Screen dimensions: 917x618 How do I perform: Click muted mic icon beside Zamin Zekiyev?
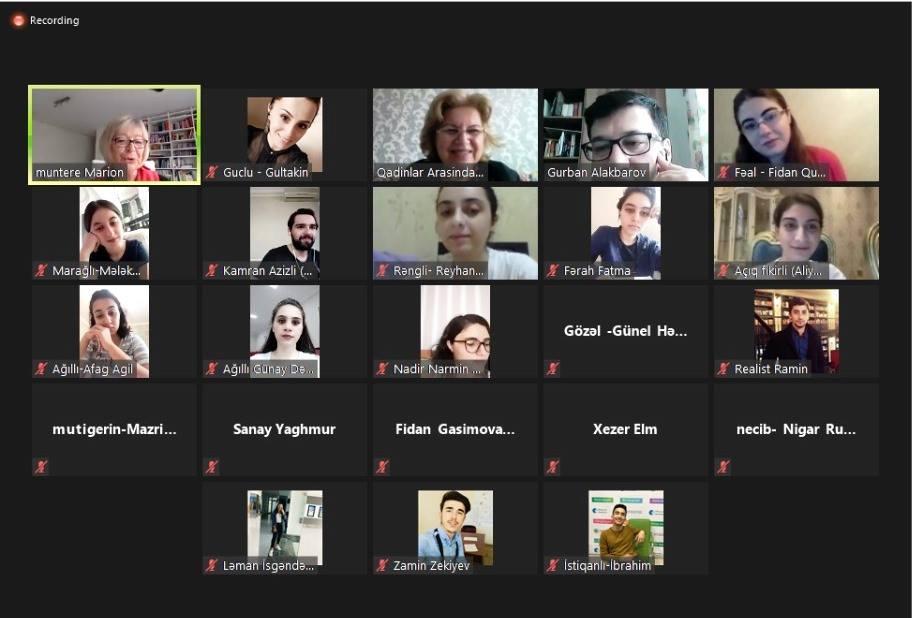coord(382,565)
